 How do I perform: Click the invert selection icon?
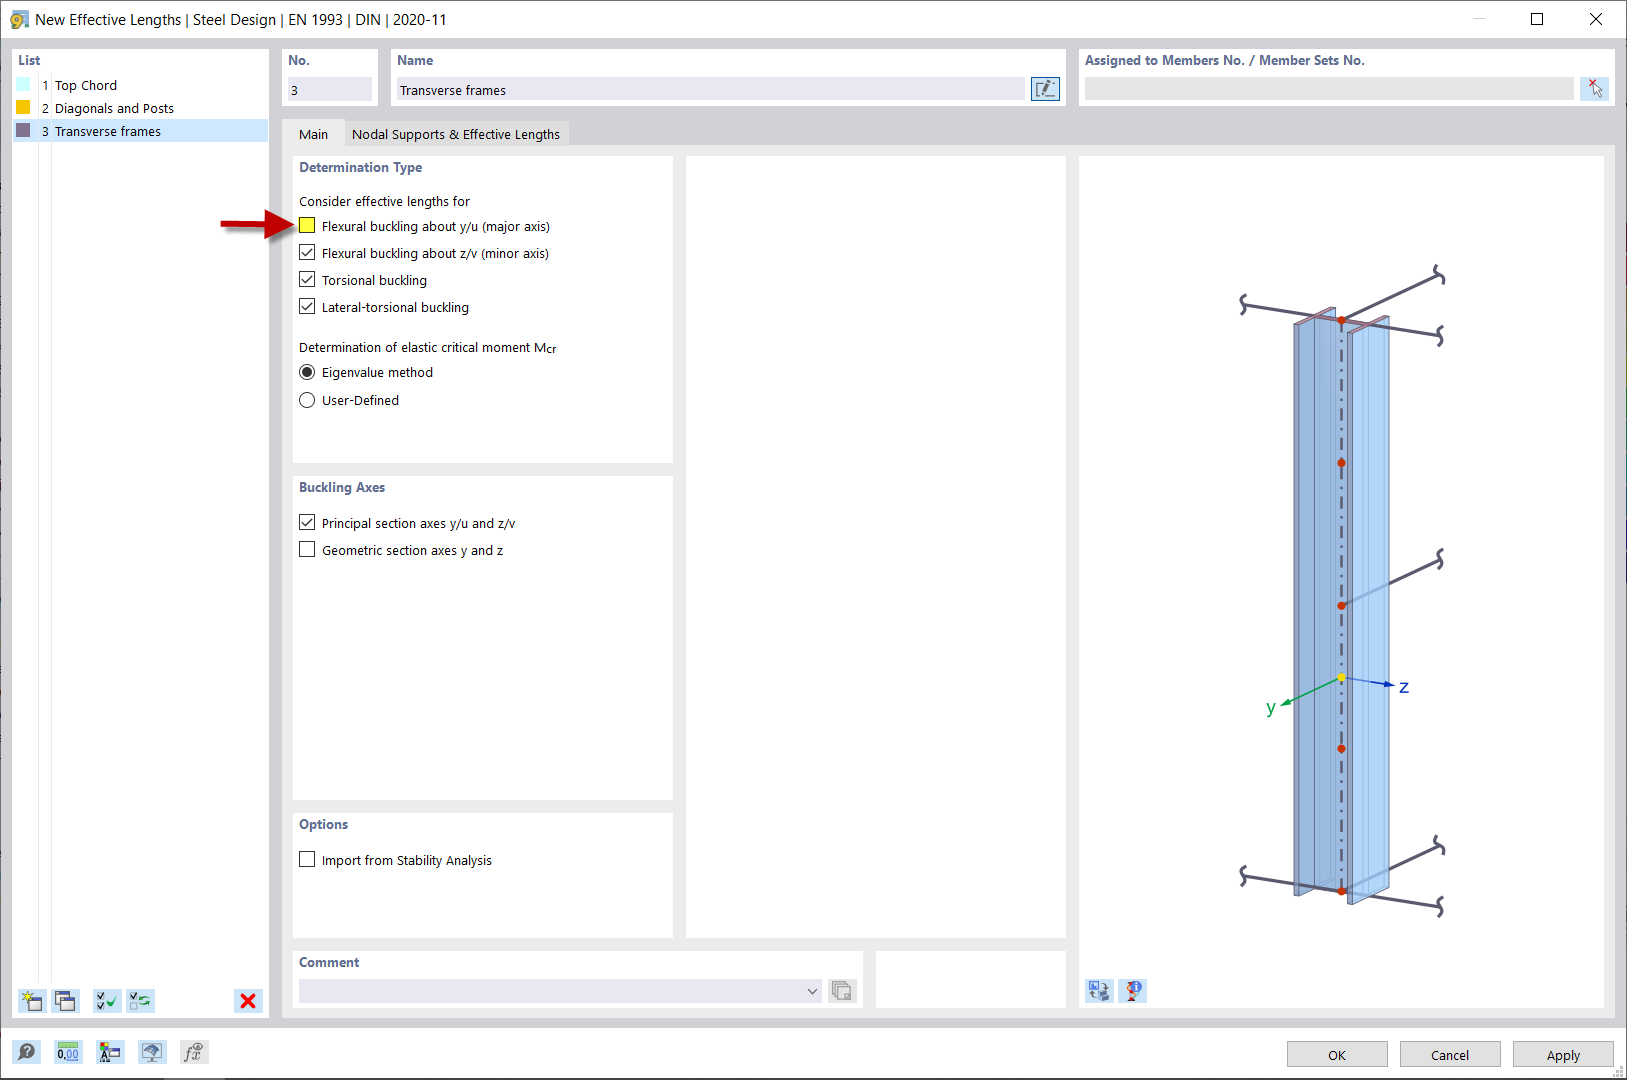(140, 1000)
